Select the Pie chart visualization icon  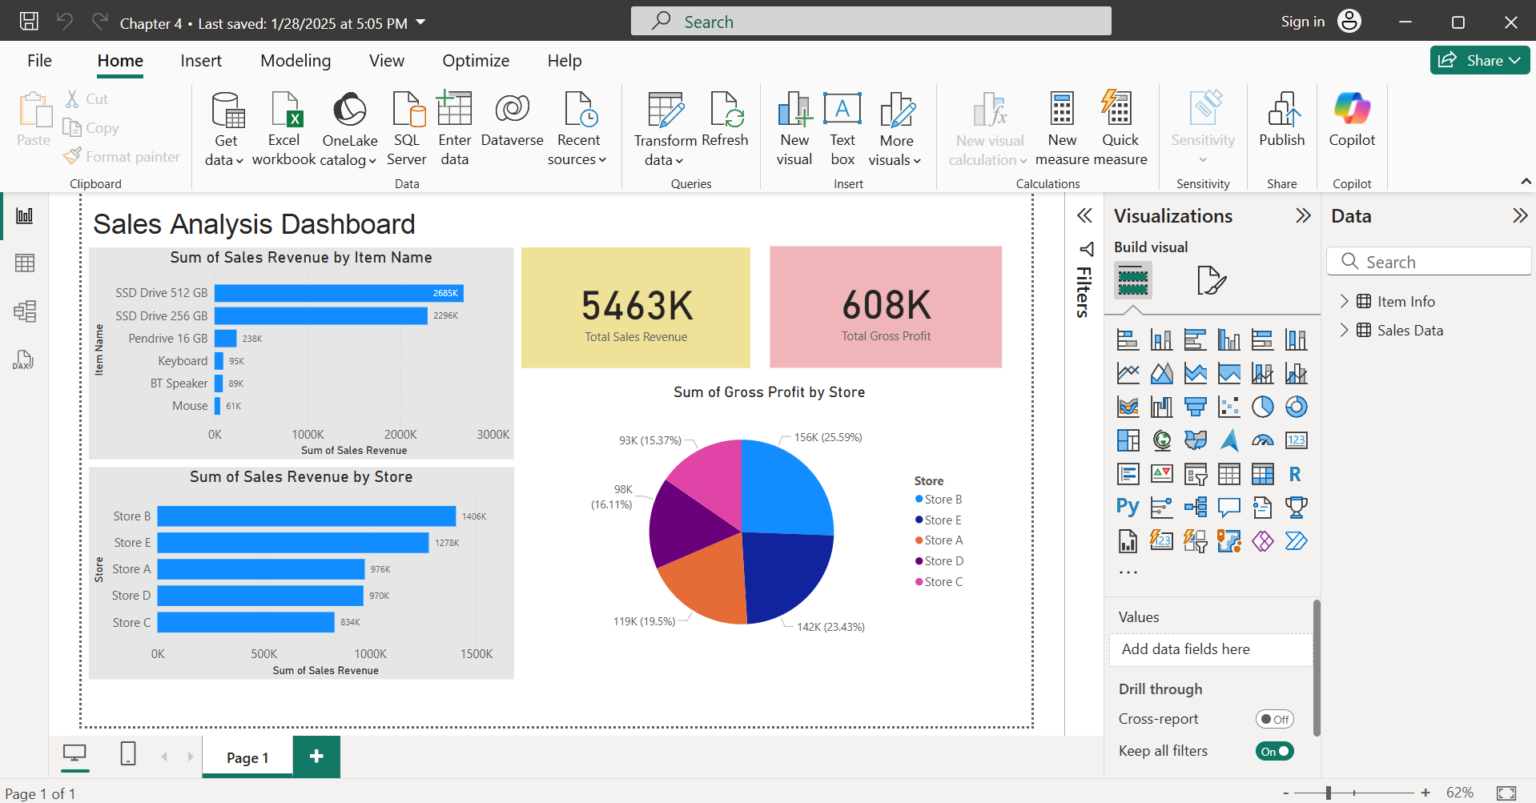(1262, 406)
